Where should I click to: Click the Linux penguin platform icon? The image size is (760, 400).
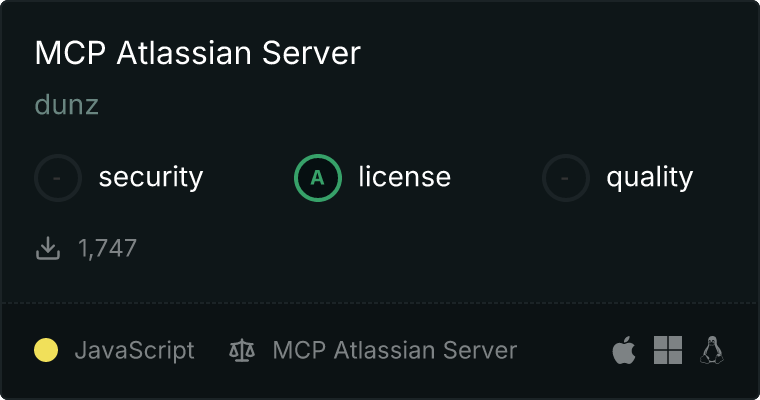(712, 350)
